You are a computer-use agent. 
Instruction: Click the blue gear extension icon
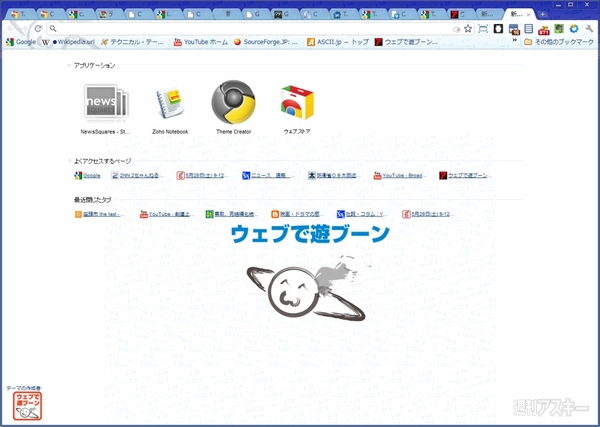tap(574, 29)
